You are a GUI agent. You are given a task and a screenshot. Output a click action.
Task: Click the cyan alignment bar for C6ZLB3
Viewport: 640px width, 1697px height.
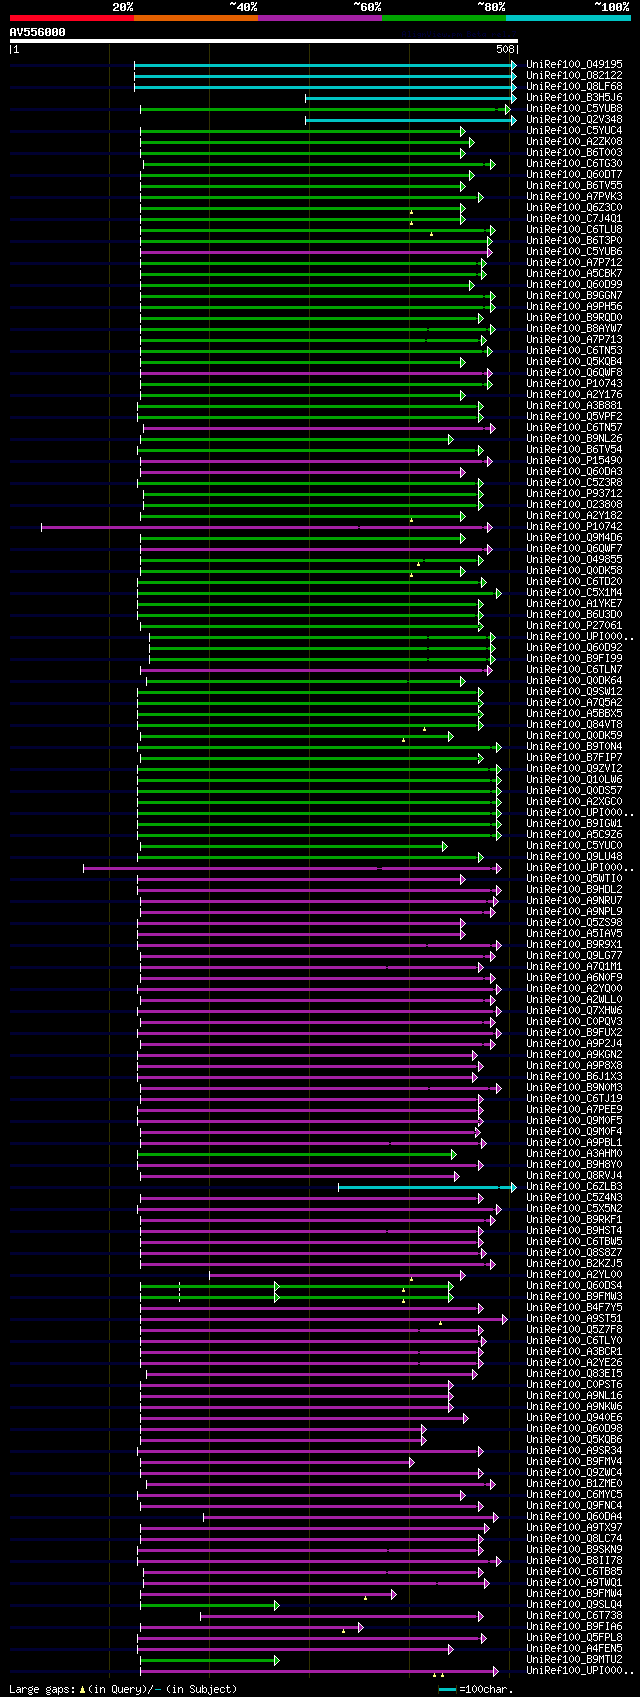click(427, 1187)
